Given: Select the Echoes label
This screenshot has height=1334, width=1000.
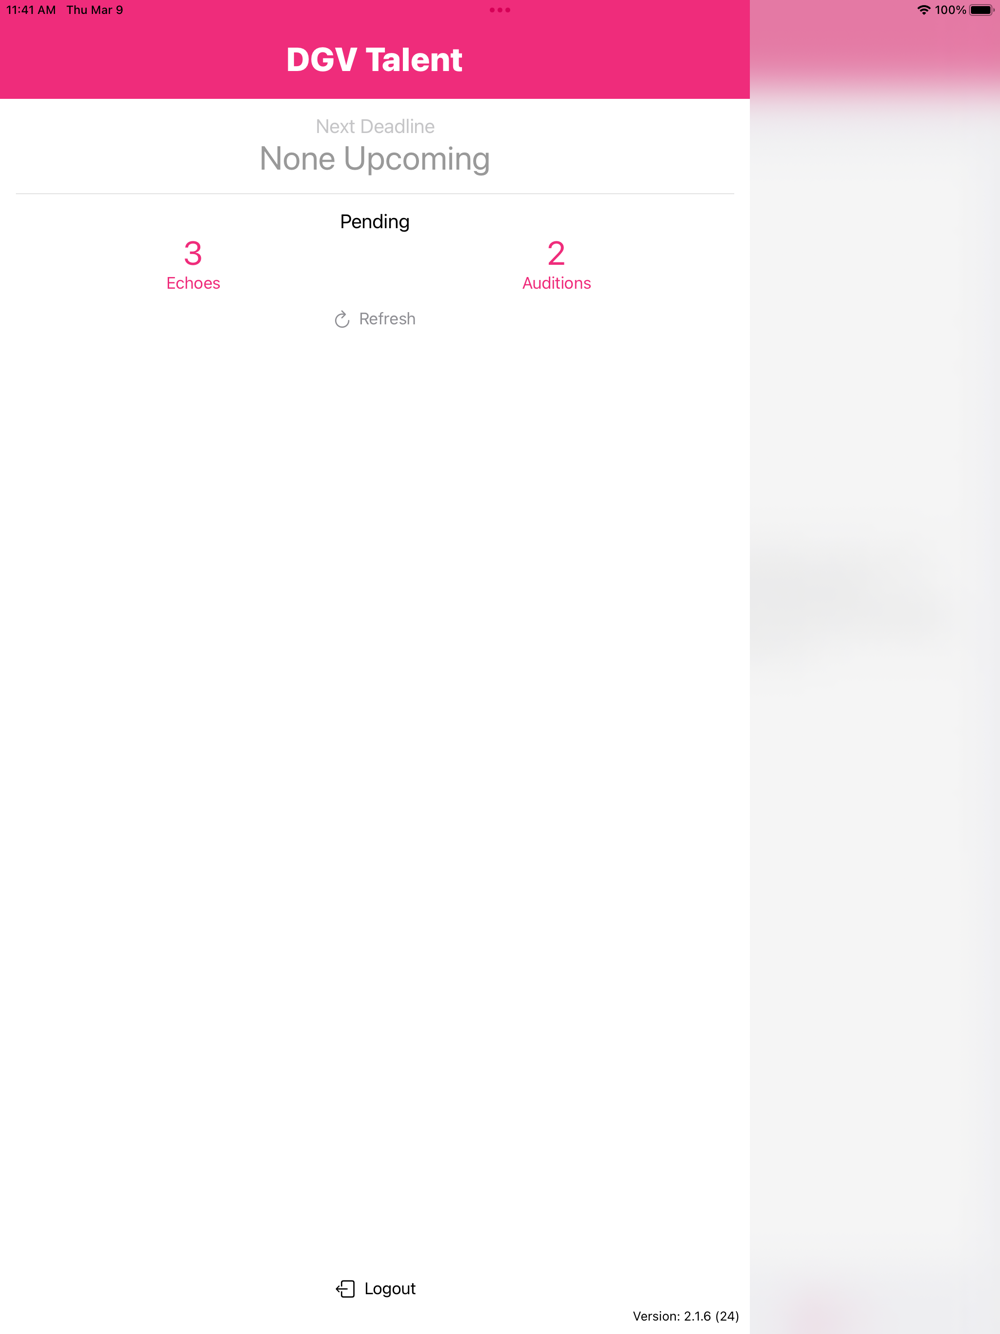Looking at the screenshot, I should point(193,283).
